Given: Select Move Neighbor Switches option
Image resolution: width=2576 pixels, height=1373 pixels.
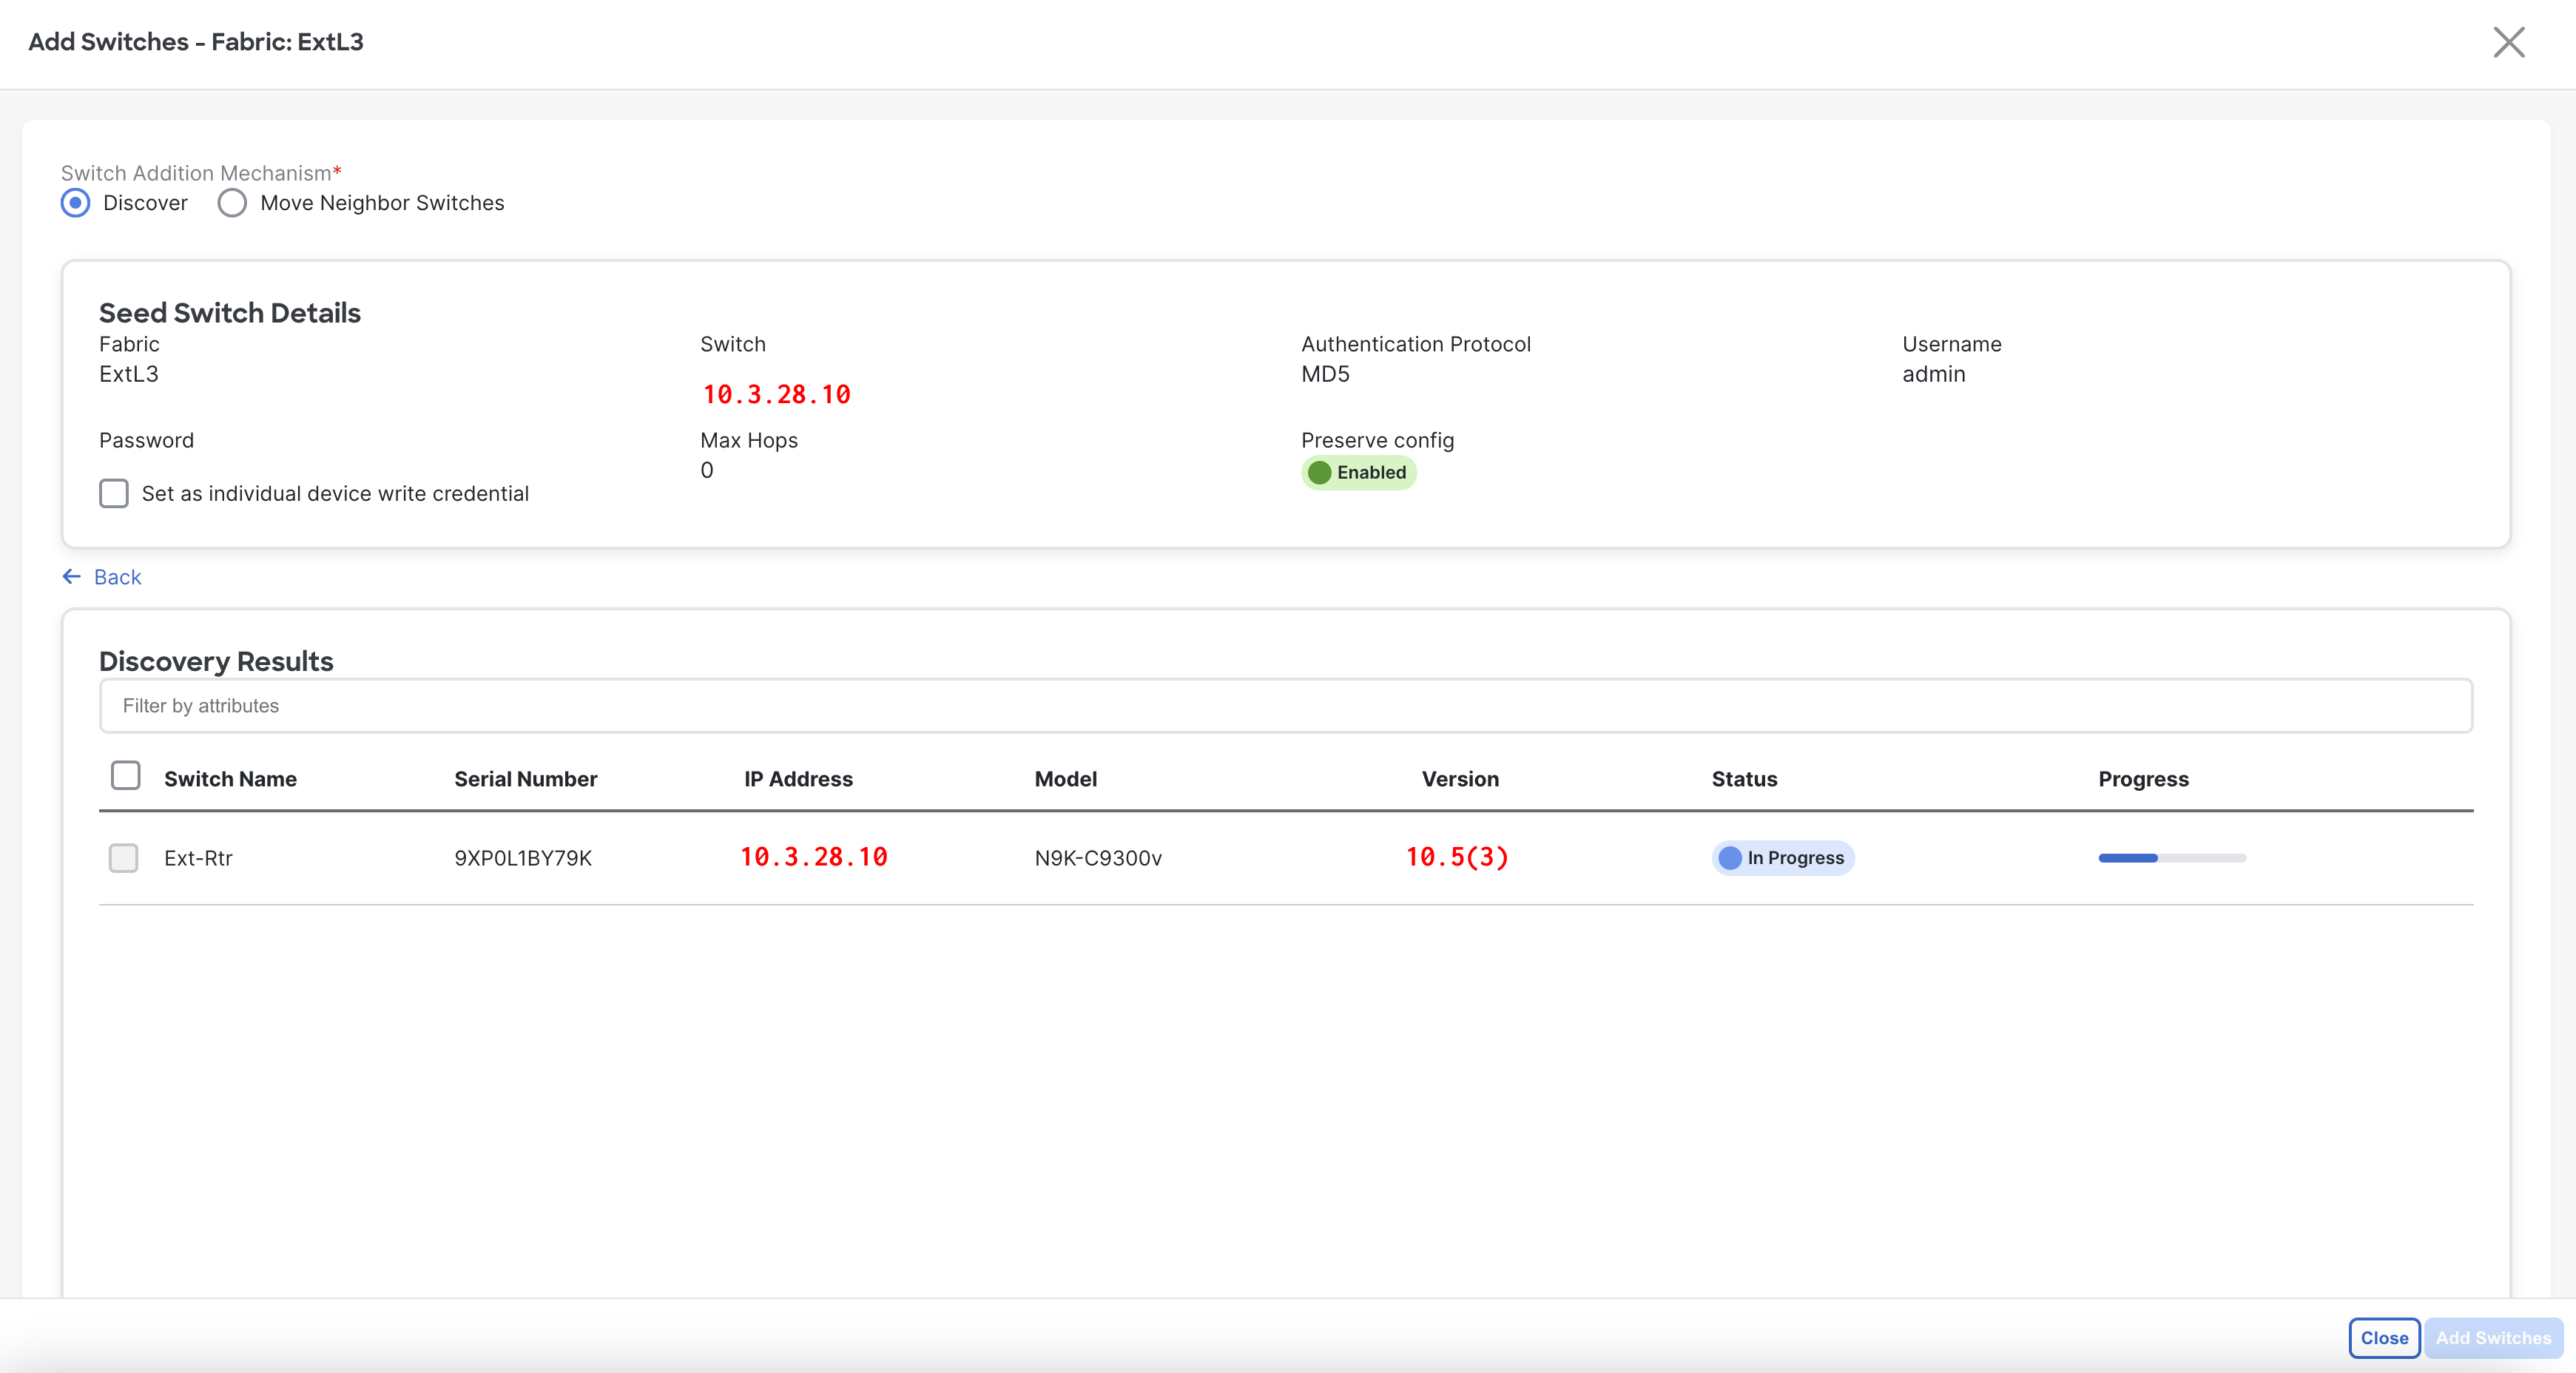Looking at the screenshot, I should (x=233, y=203).
